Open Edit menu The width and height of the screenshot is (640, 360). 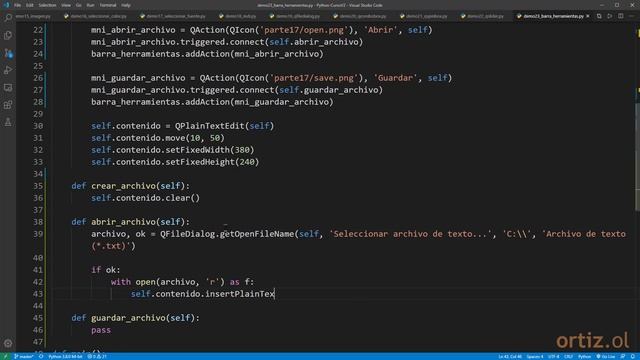(30, 5)
